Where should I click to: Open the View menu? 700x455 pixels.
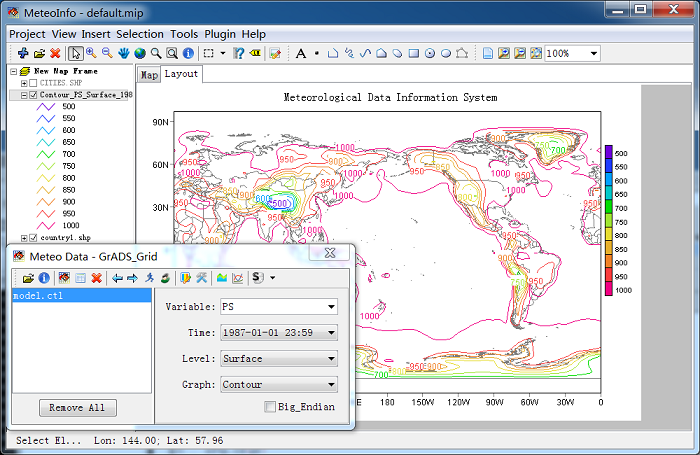64,34
